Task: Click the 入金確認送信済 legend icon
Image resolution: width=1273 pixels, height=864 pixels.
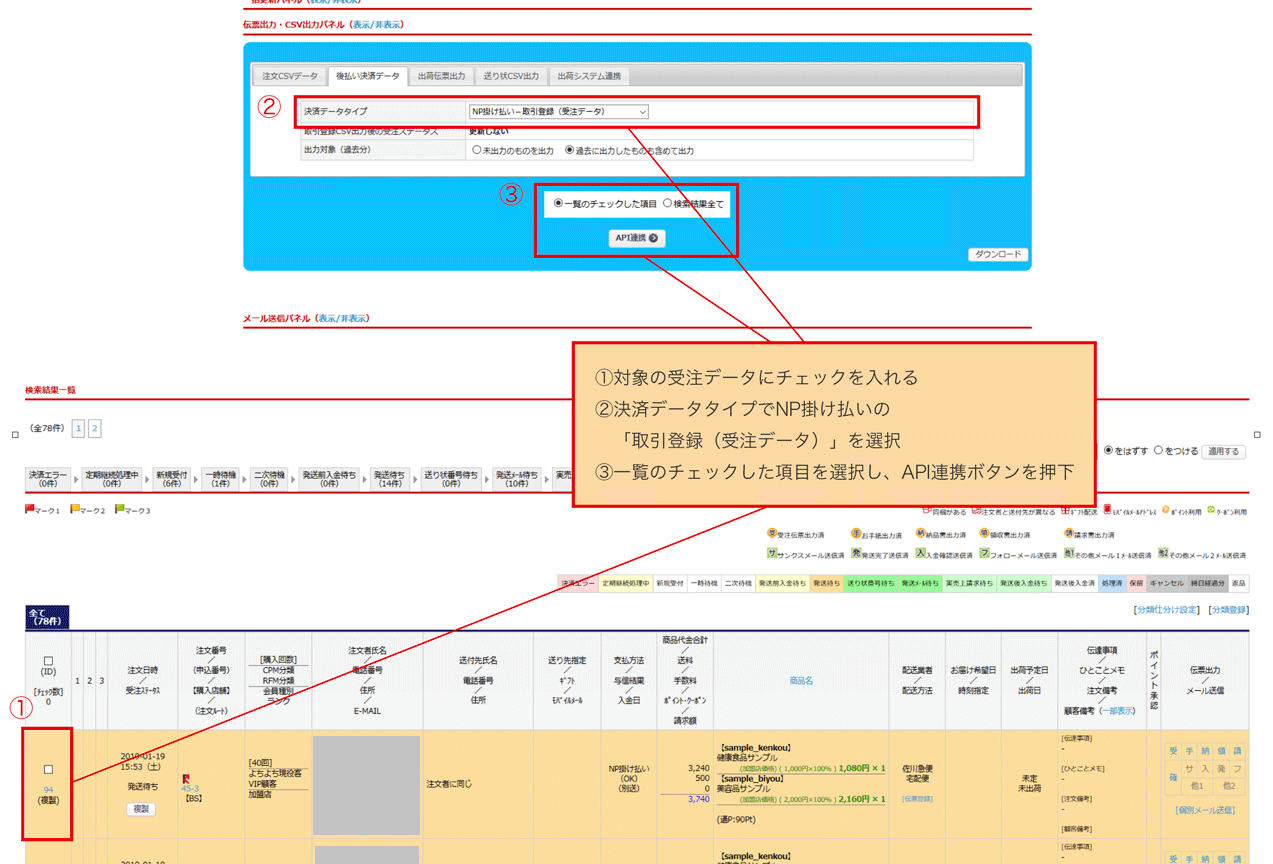Action: 920,554
